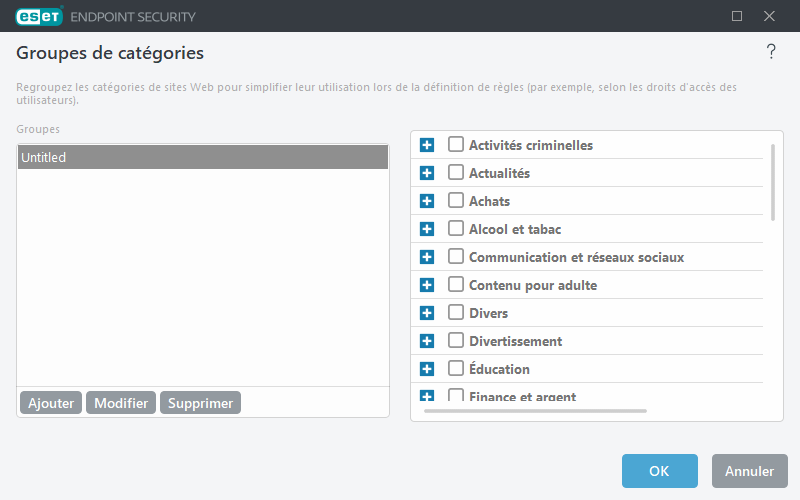
Task: Expand the Activités criminelles category
Action: (427, 145)
